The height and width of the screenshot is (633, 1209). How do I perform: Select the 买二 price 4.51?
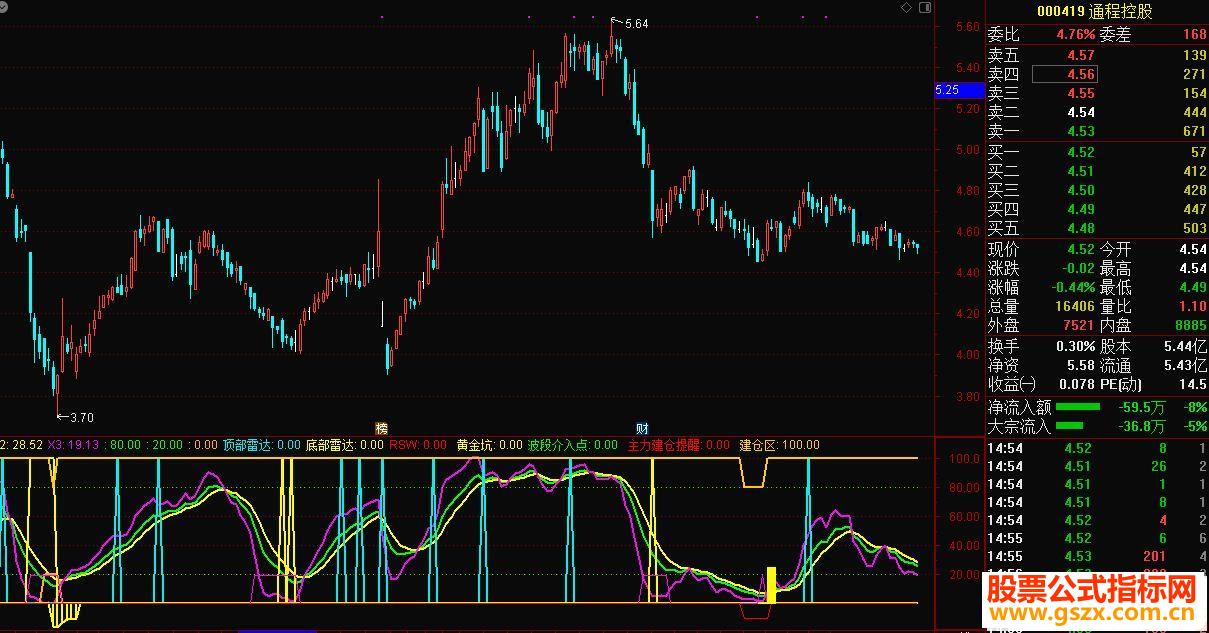tap(1080, 172)
